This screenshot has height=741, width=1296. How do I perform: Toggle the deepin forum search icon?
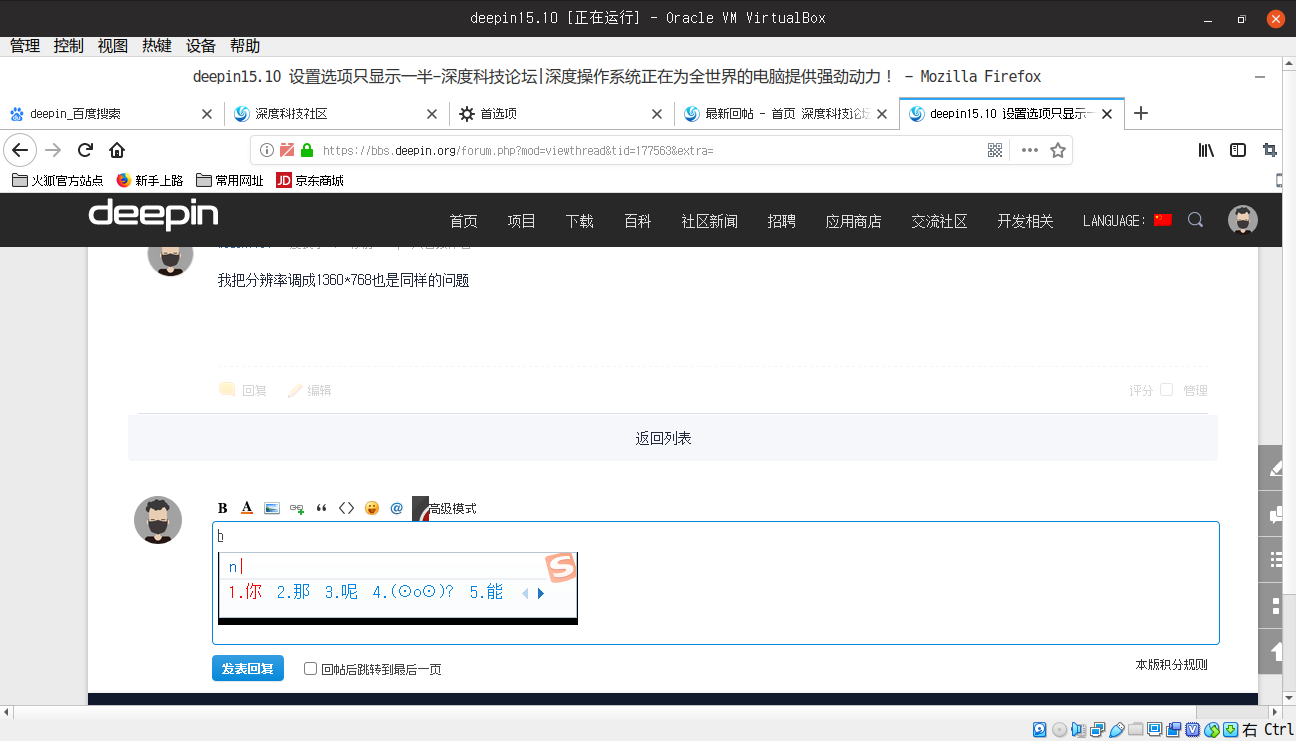coord(1196,220)
